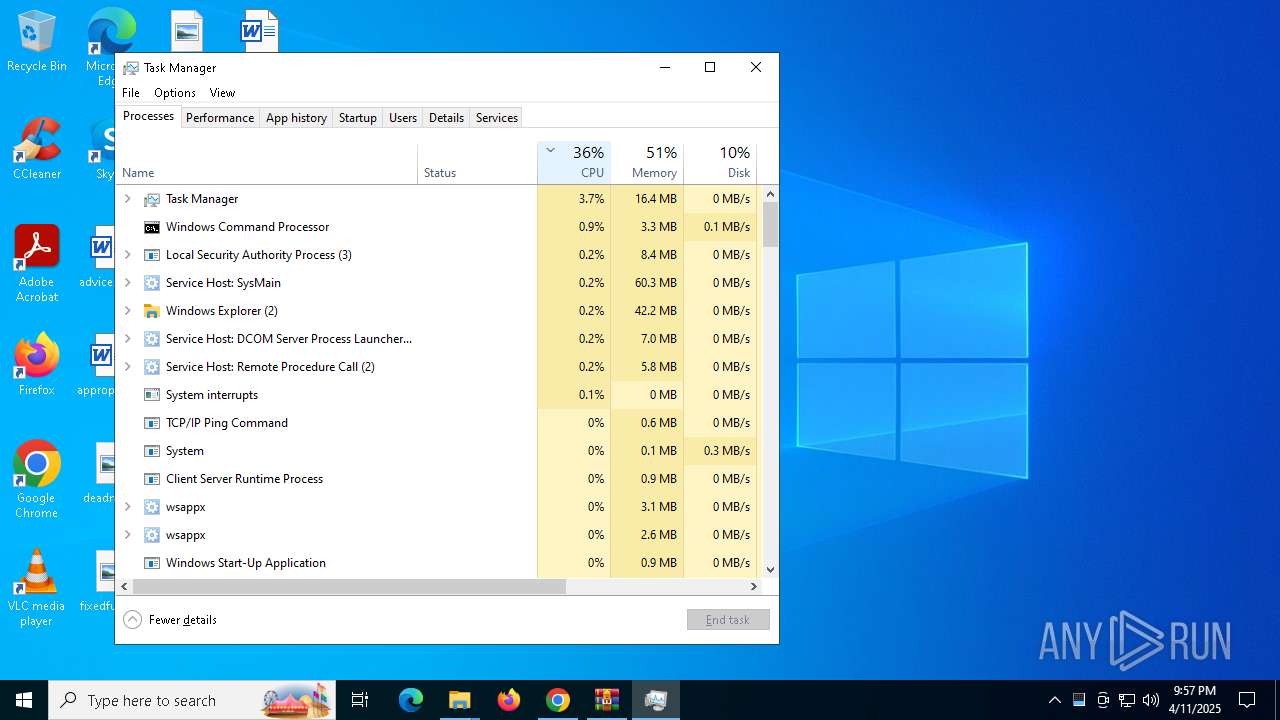This screenshot has height=720, width=1280.
Task: Open the View menu
Action: point(222,93)
